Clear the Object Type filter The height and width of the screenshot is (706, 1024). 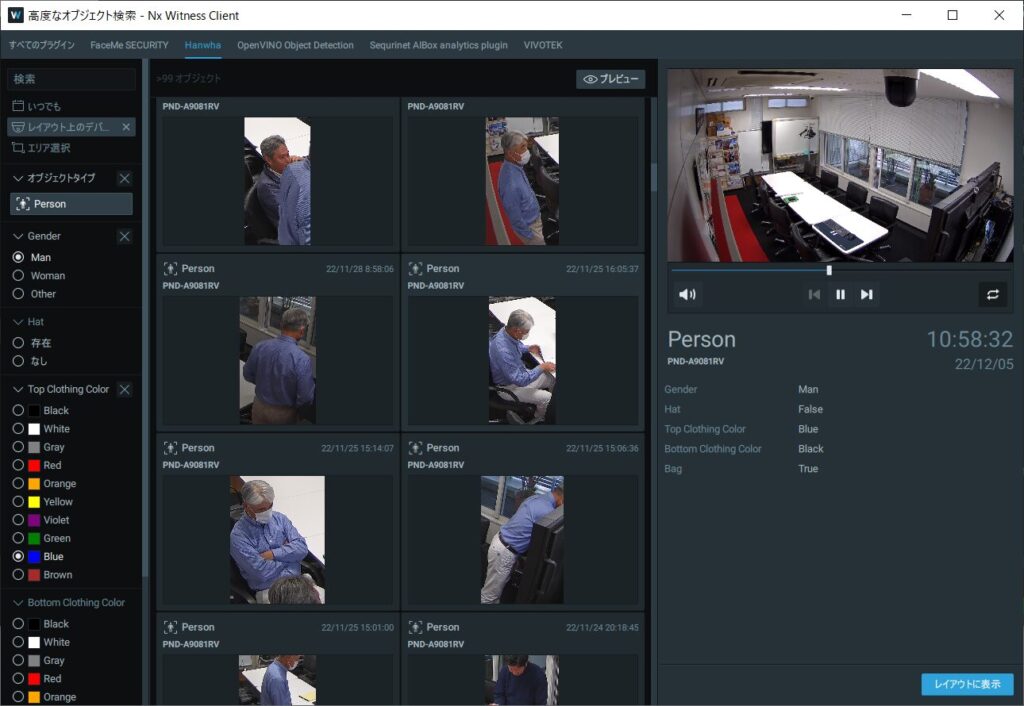(x=124, y=178)
